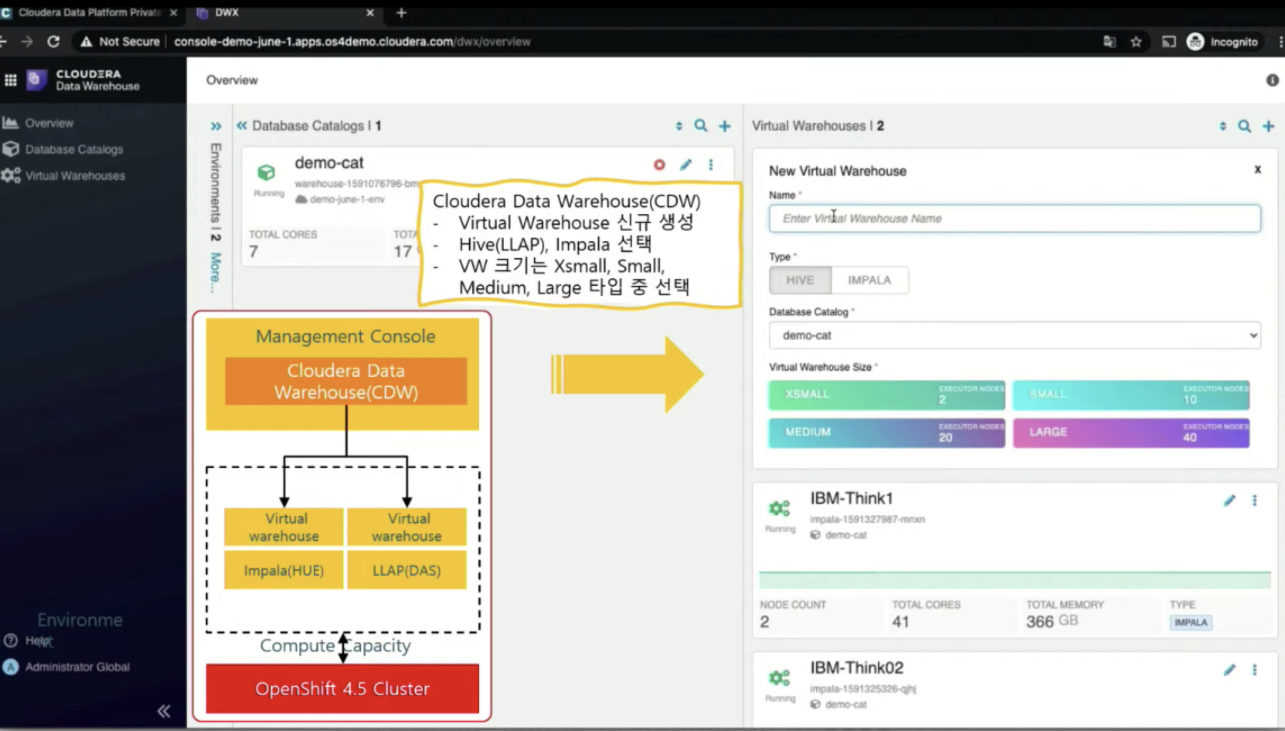Open demo-cat more options menu

[711, 165]
